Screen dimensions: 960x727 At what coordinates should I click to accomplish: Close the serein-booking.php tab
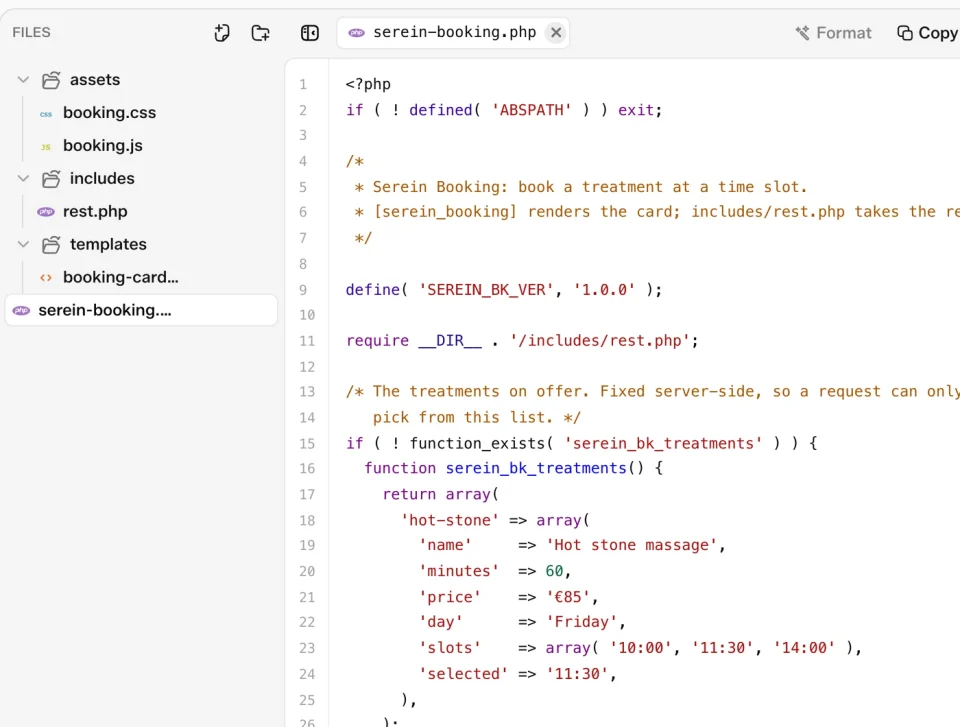(x=556, y=32)
